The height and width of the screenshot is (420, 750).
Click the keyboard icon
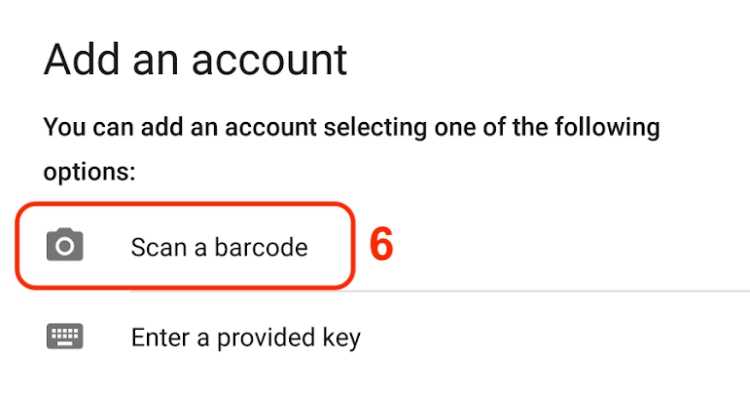65,337
